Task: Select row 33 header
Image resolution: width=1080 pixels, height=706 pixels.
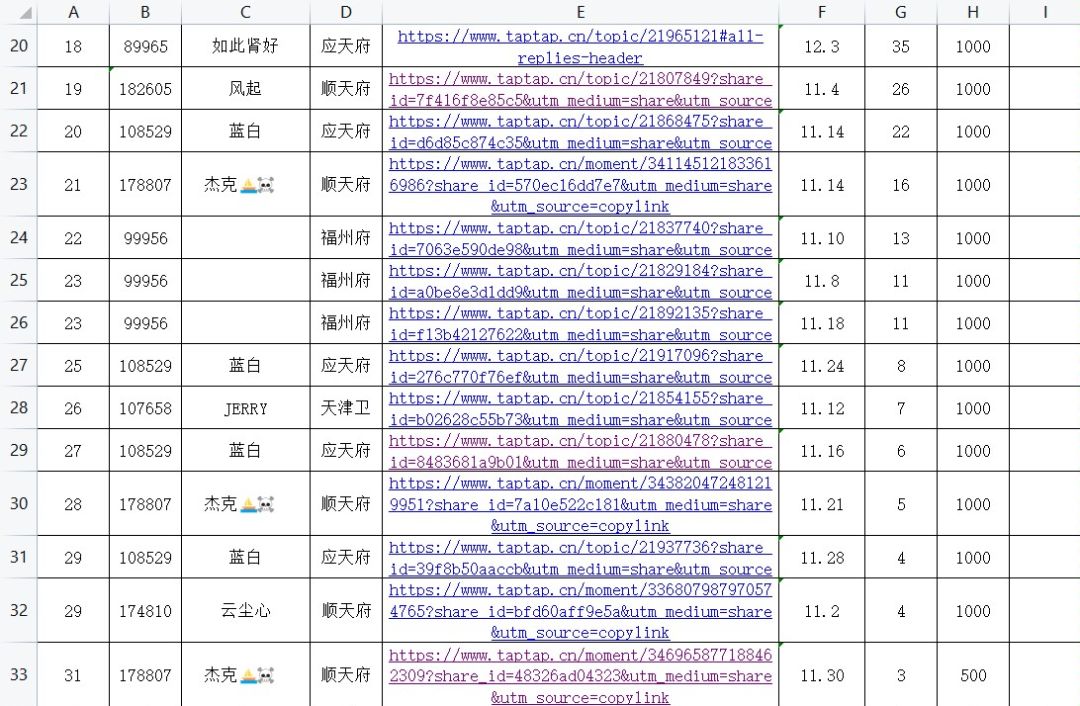Action: [x=19, y=675]
